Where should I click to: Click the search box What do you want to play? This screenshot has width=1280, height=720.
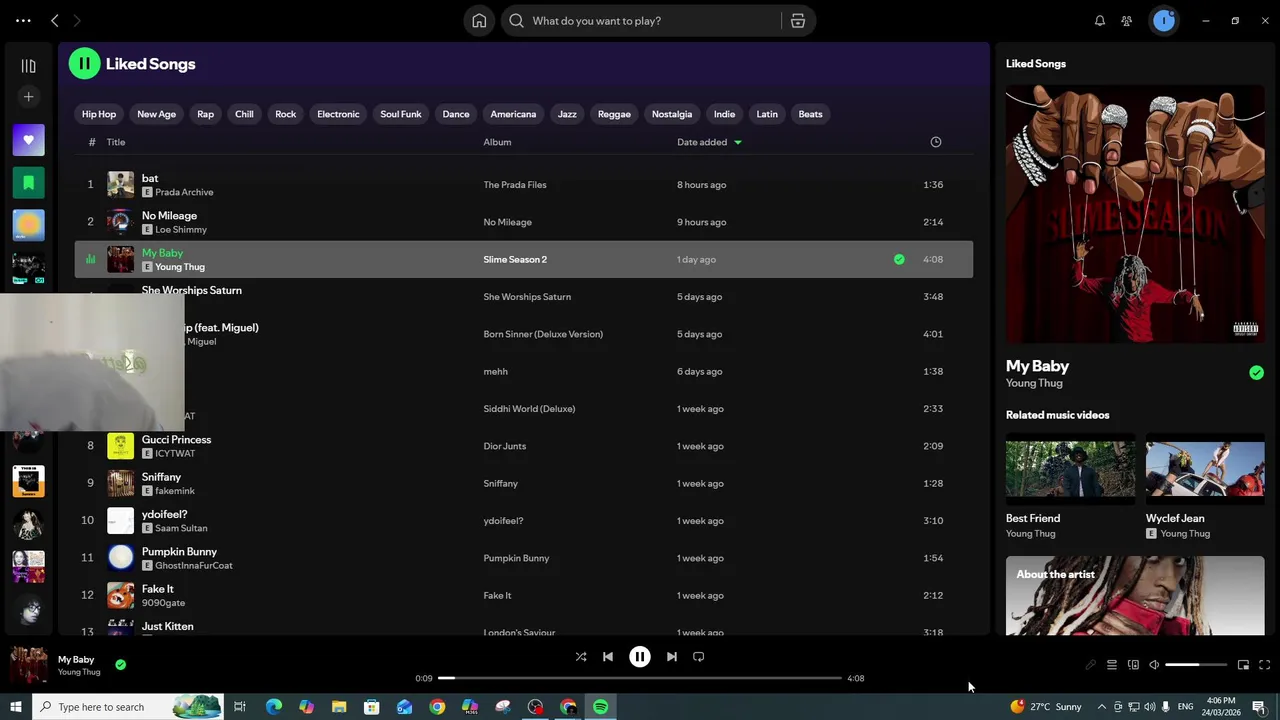click(640, 21)
